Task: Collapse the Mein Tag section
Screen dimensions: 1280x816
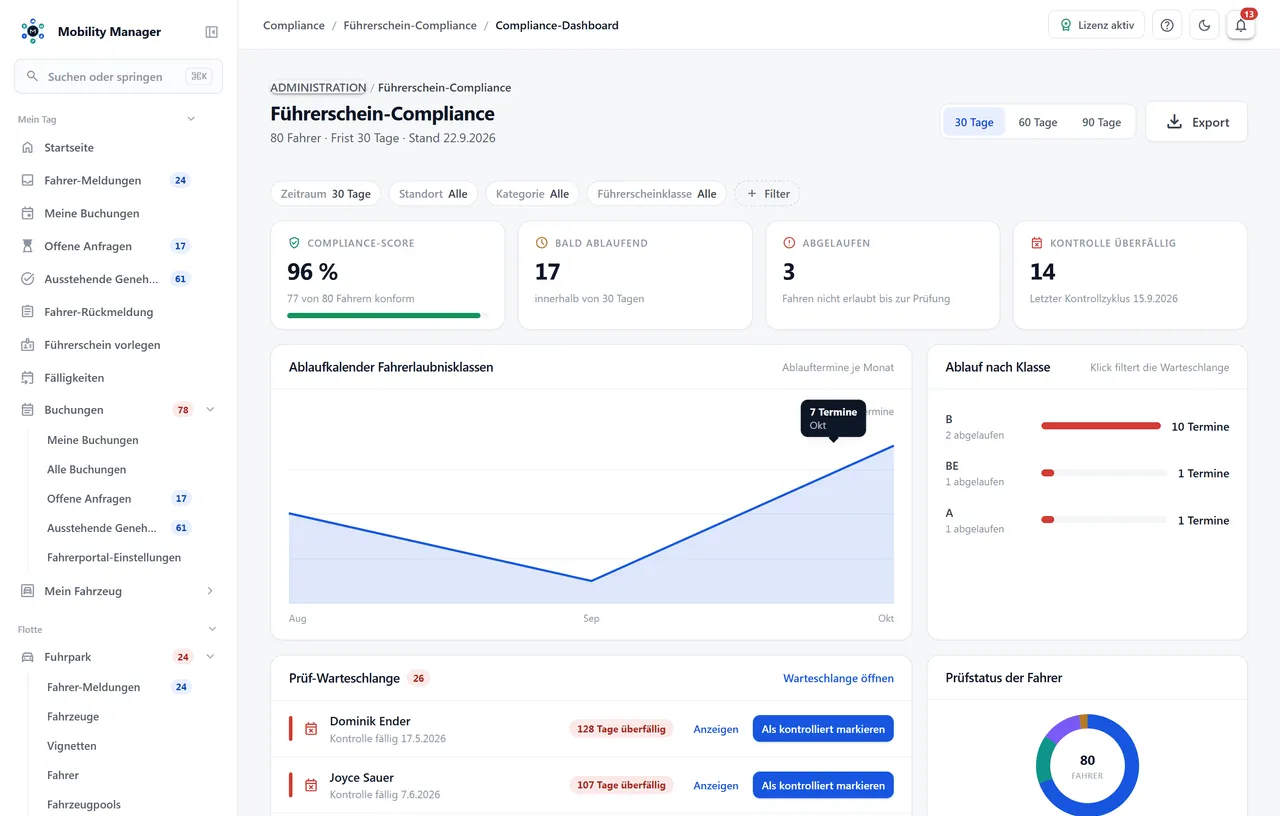Action: pos(191,119)
